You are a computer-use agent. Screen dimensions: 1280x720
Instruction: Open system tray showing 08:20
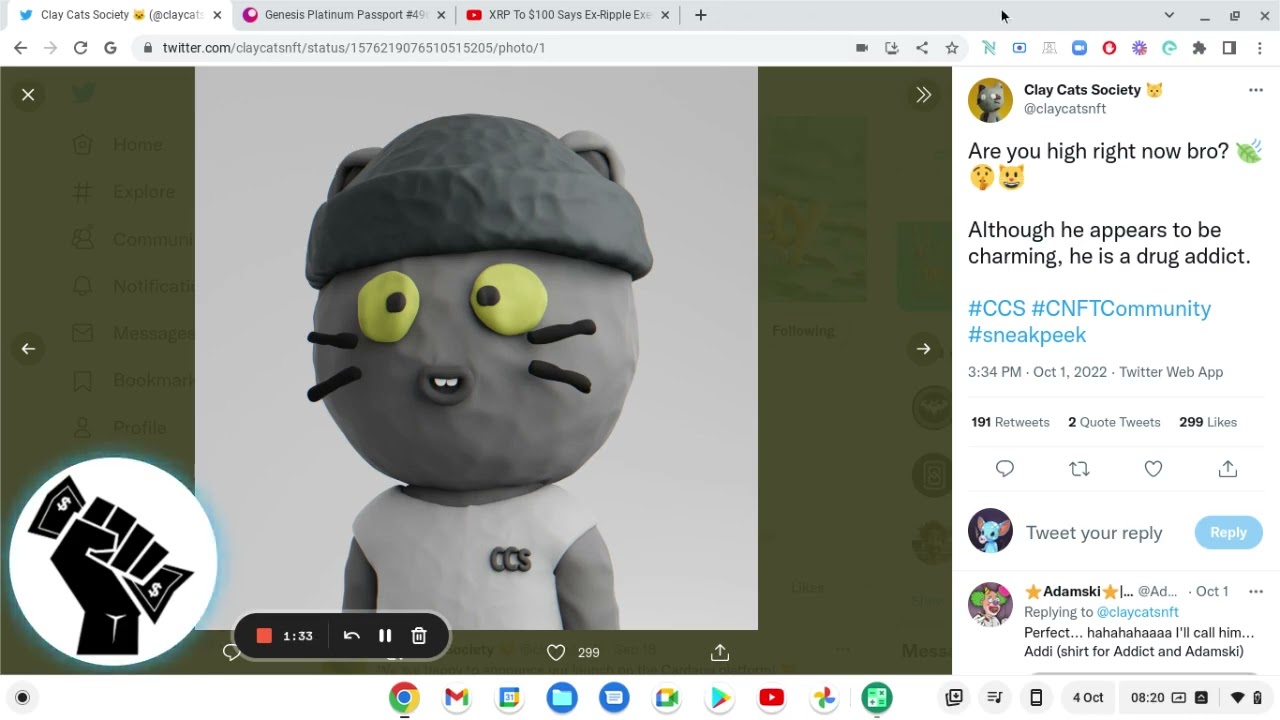[1196, 698]
